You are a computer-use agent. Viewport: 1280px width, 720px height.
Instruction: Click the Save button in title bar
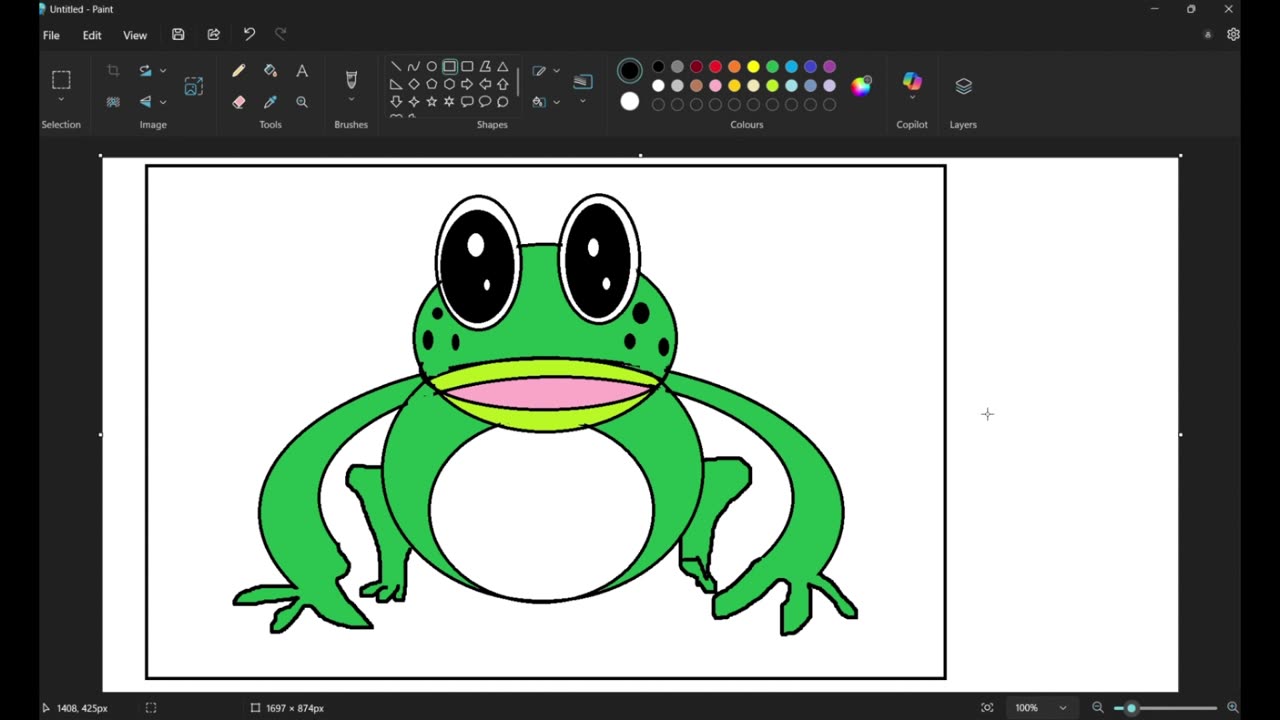tap(178, 34)
